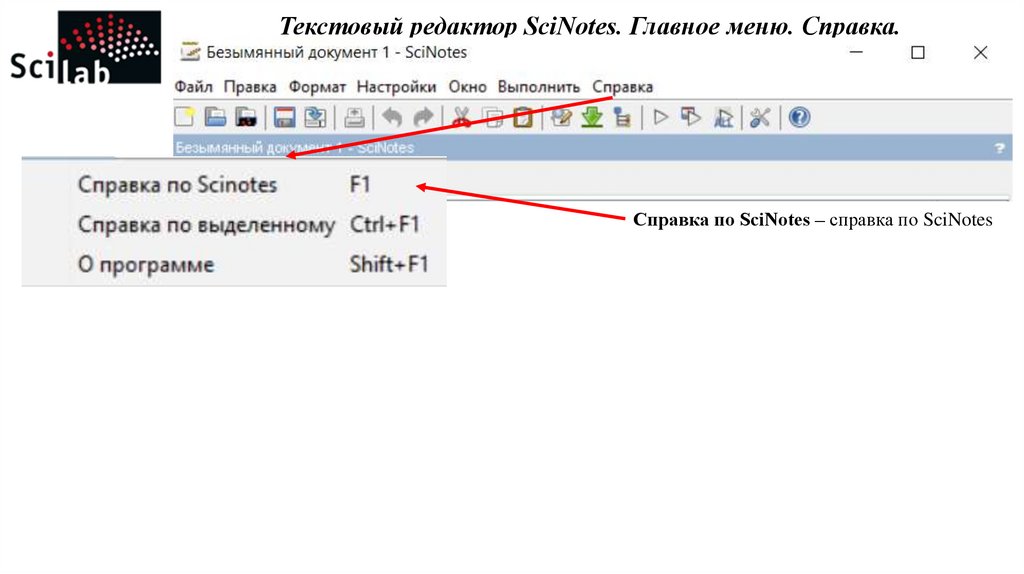Copy selection with the copy icon
Viewport: 1024px width, 574px height.
click(493, 118)
